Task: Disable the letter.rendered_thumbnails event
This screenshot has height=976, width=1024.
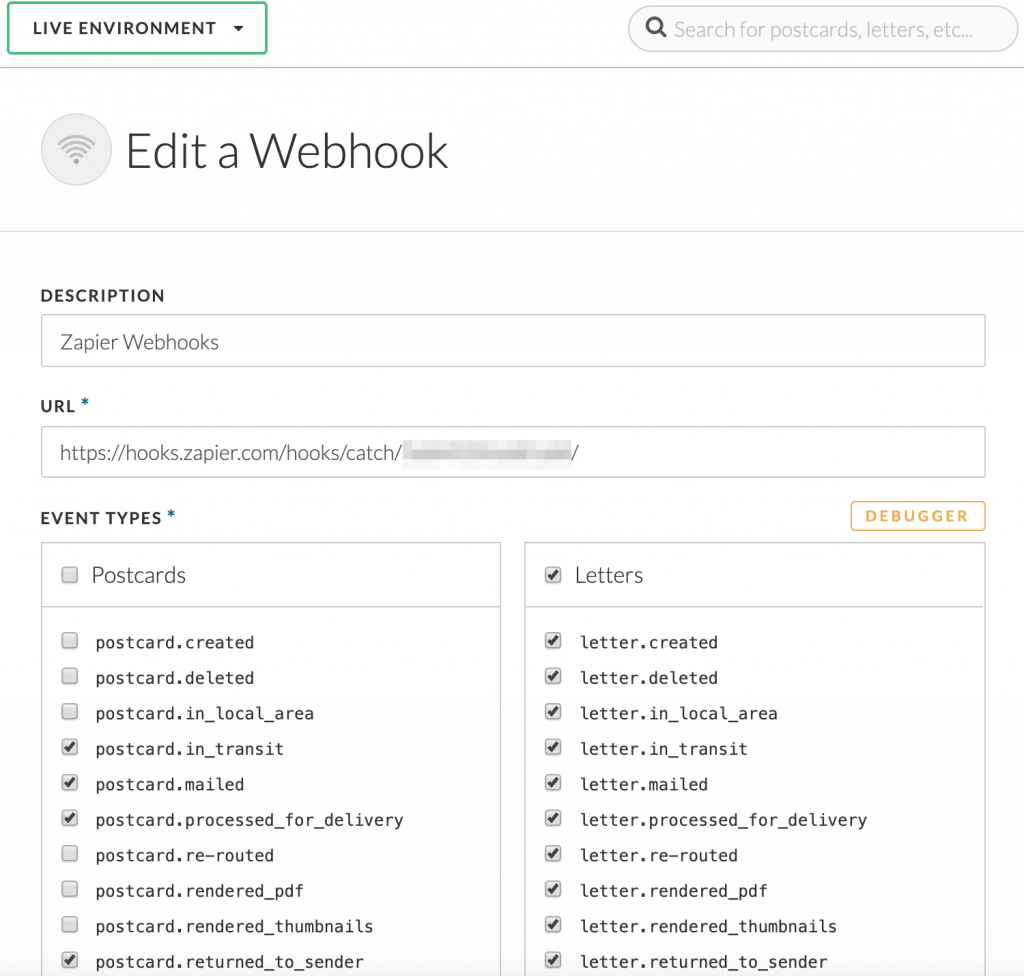Action: coord(553,925)
